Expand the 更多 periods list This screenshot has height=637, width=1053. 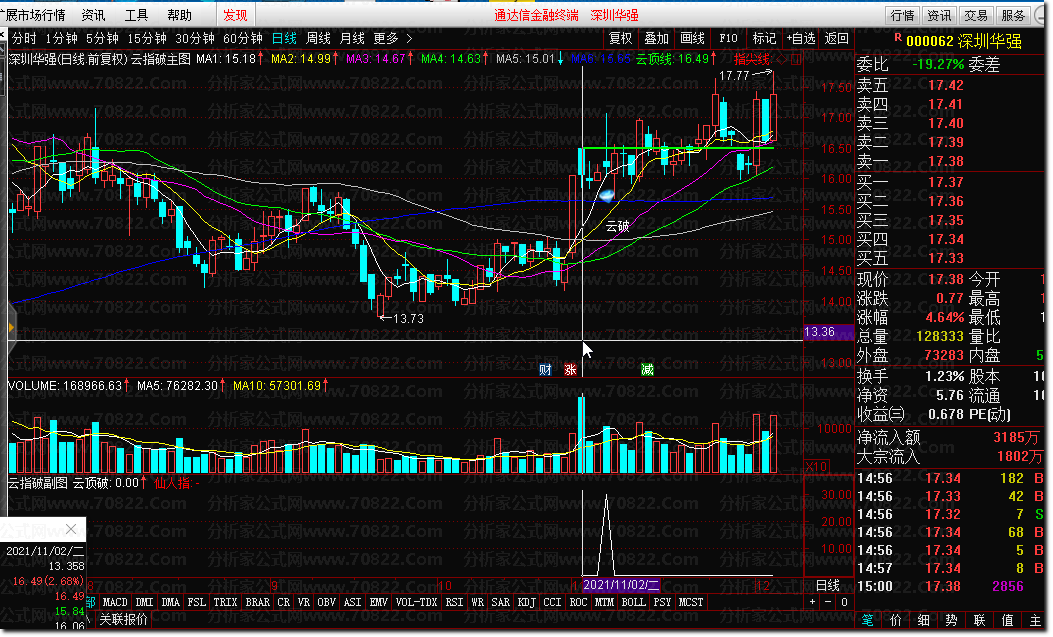point(392,39)
